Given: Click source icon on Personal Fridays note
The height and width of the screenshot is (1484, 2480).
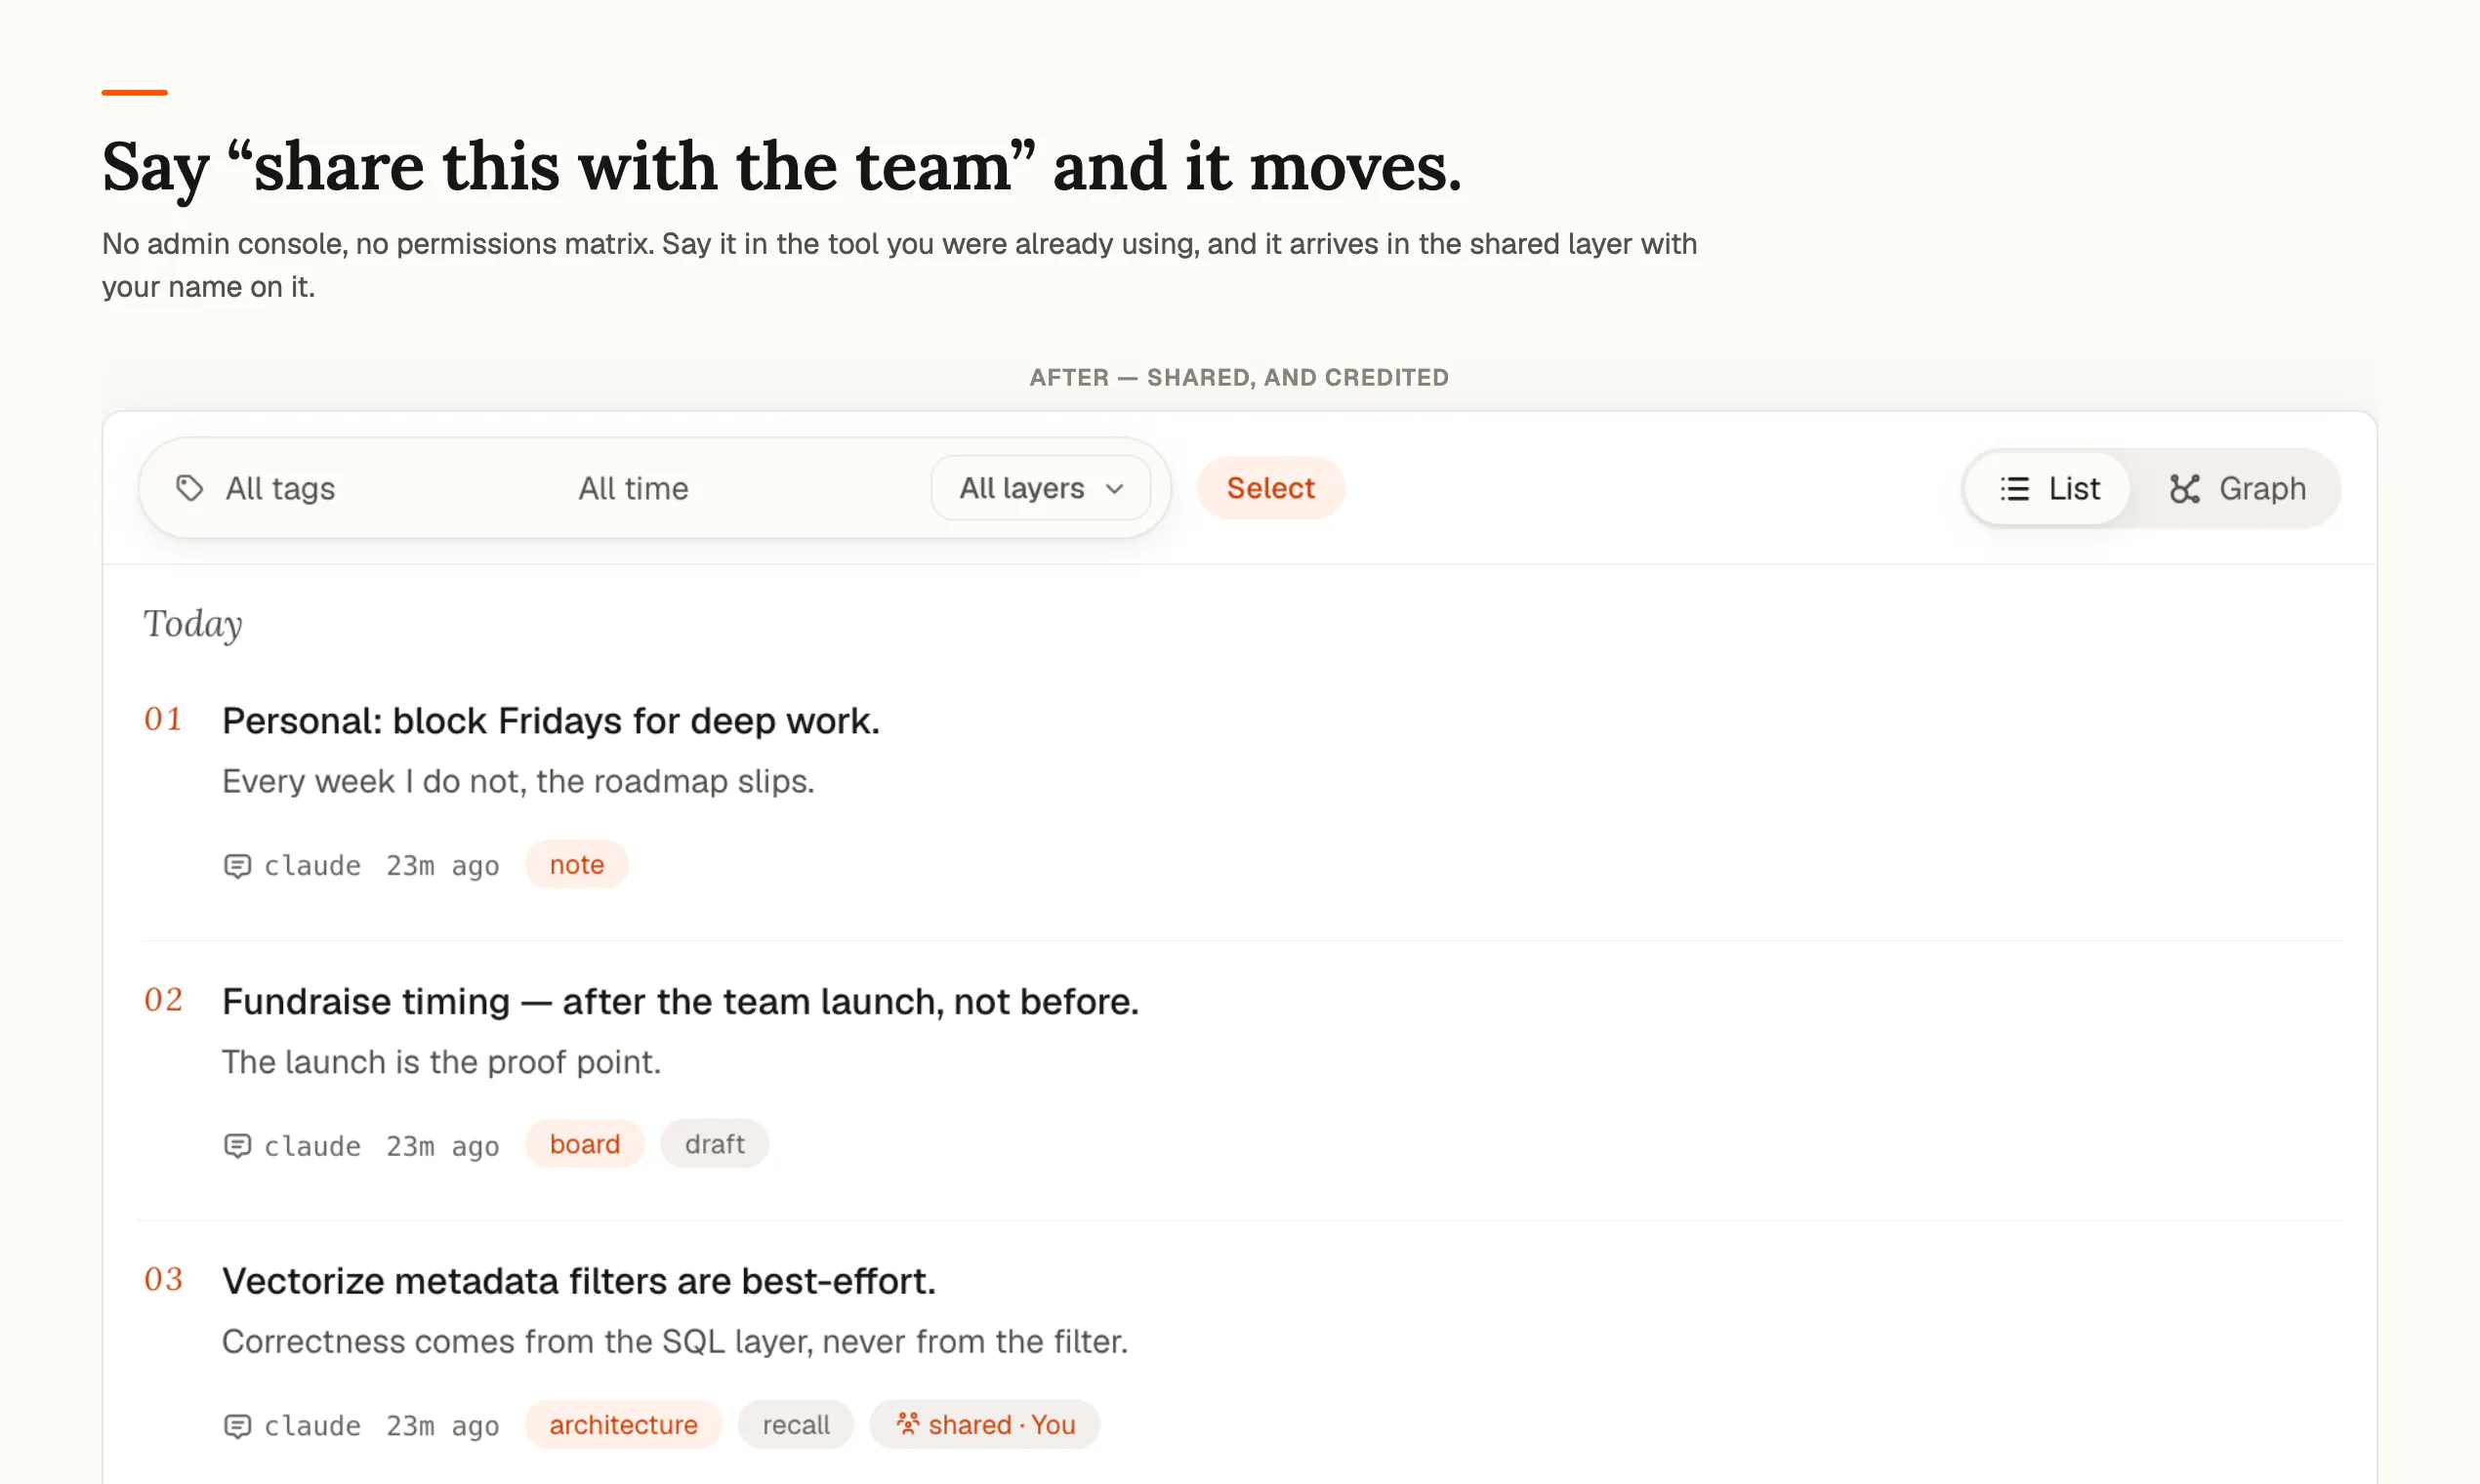Looking at the screenshot, I should [x=237, y=865].
